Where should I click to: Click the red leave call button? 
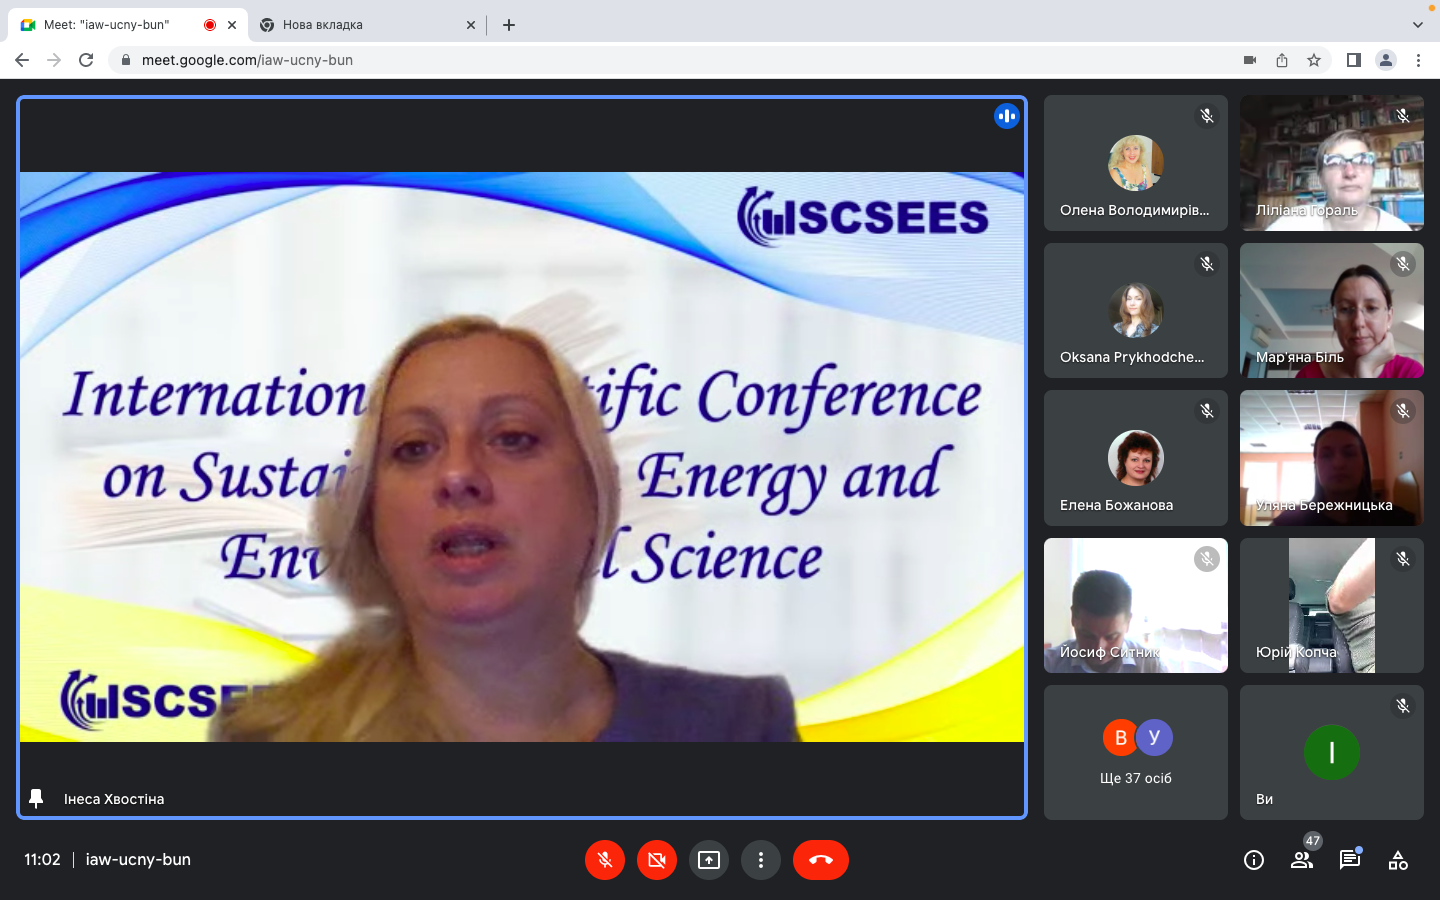(820, 860)
